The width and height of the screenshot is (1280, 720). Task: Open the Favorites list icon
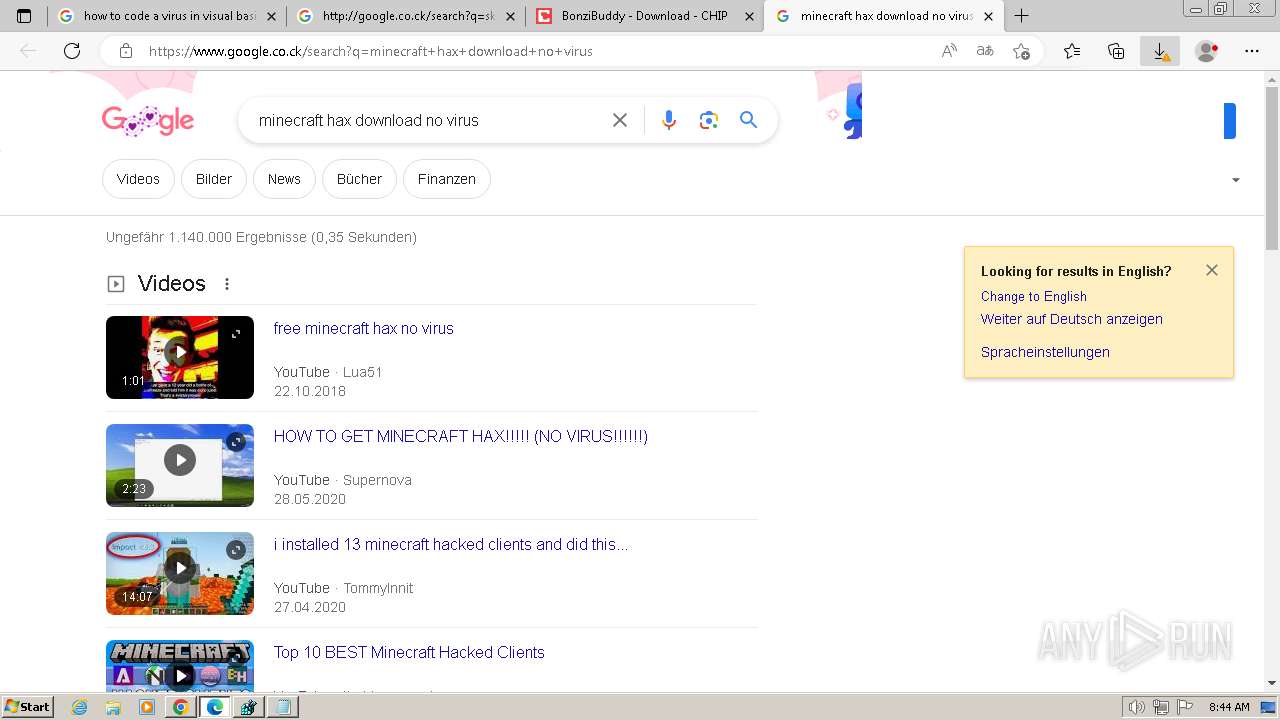(1072, 51)
